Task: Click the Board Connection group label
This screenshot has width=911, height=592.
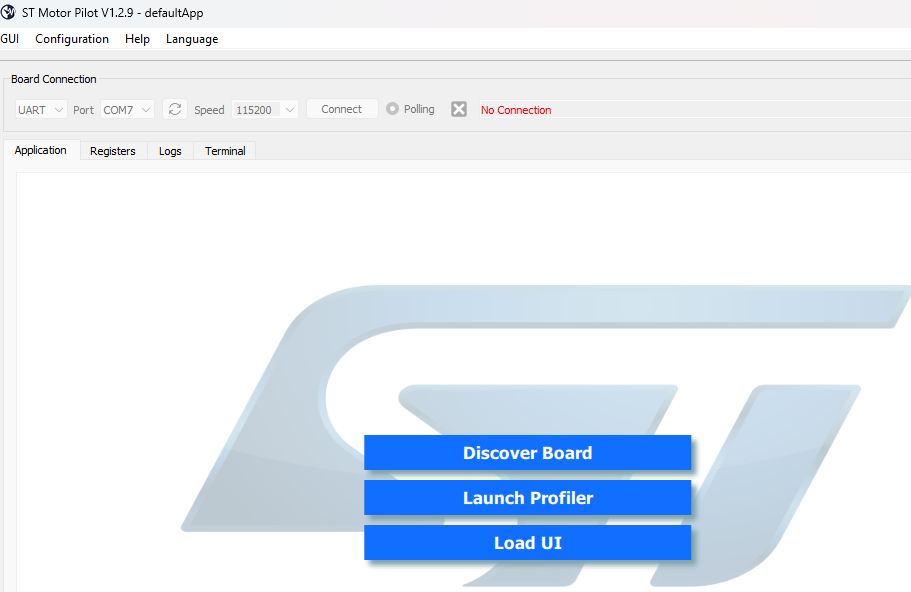Action: [53, 79]
